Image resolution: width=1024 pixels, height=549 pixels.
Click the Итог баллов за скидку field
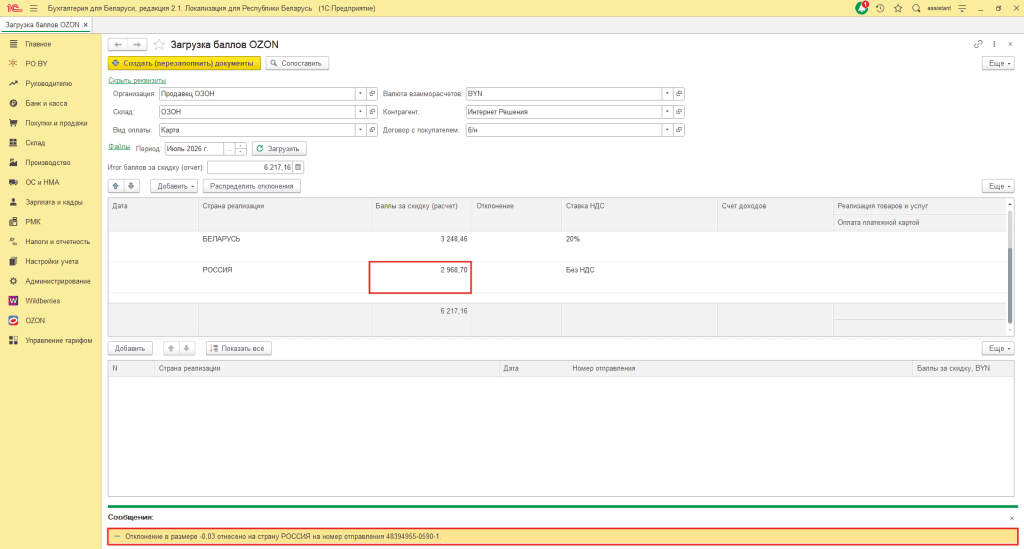coord(250,167)
